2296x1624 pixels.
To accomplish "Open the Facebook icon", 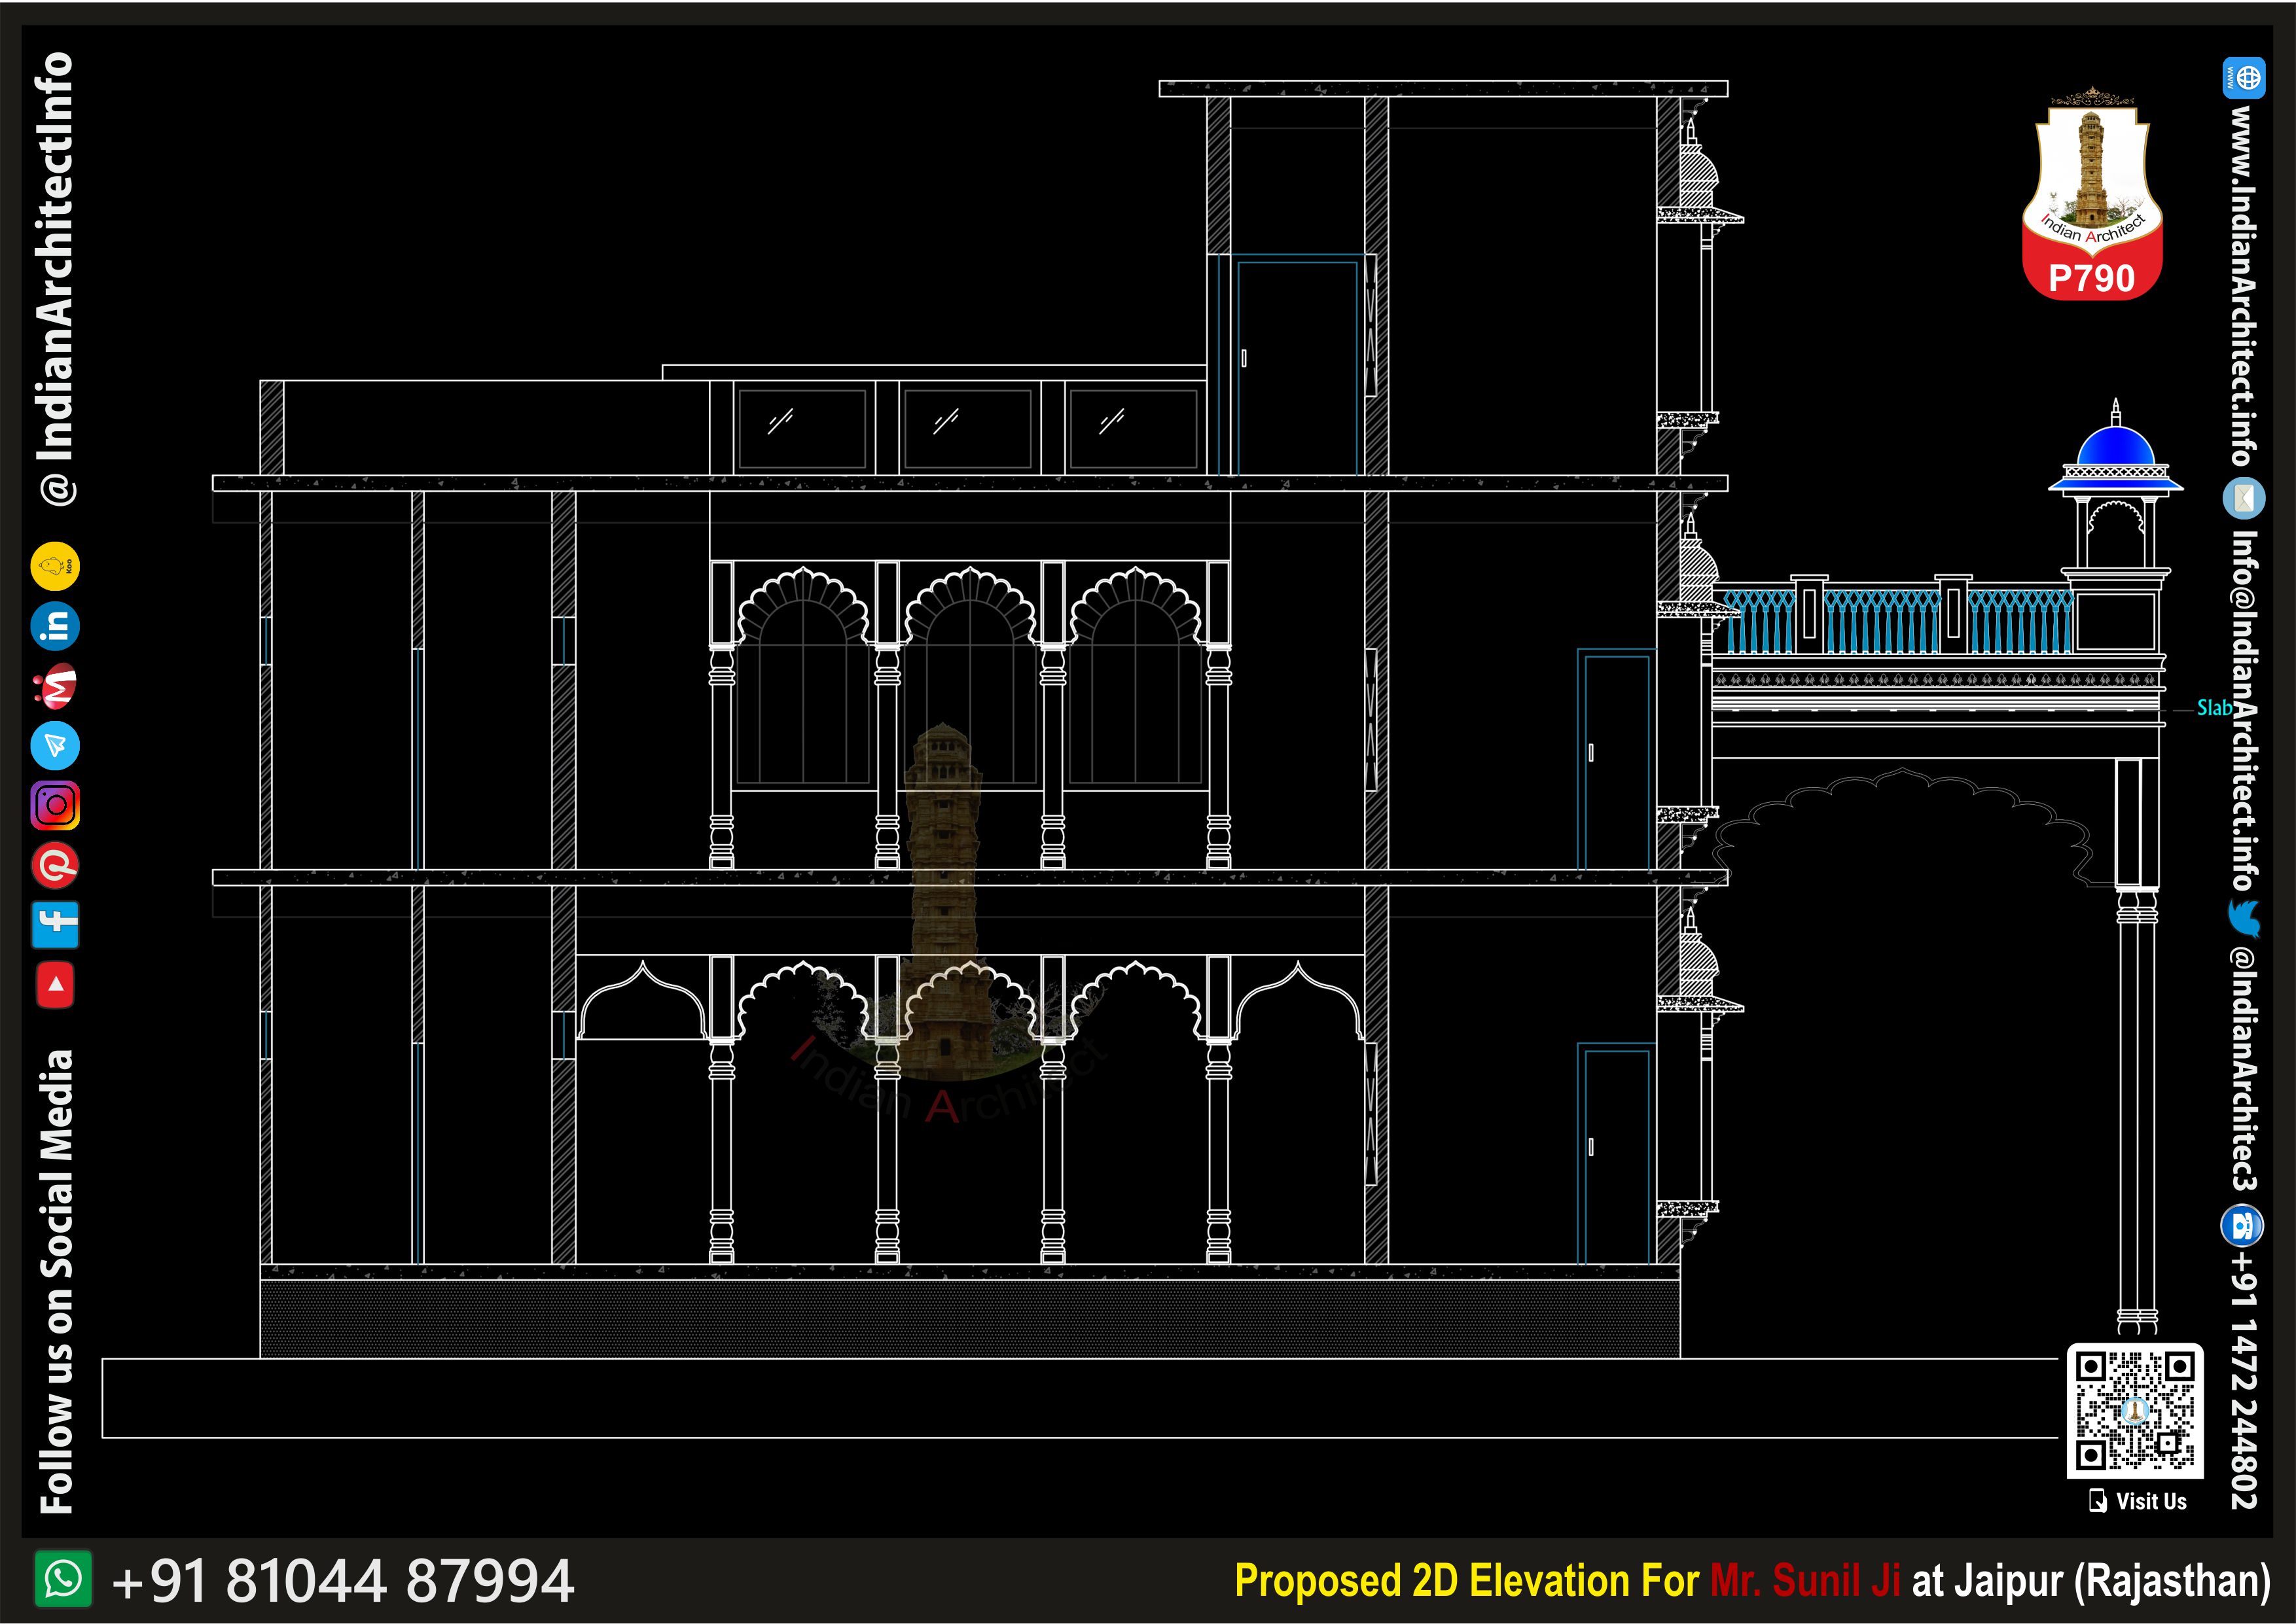I will coord(55,925).
